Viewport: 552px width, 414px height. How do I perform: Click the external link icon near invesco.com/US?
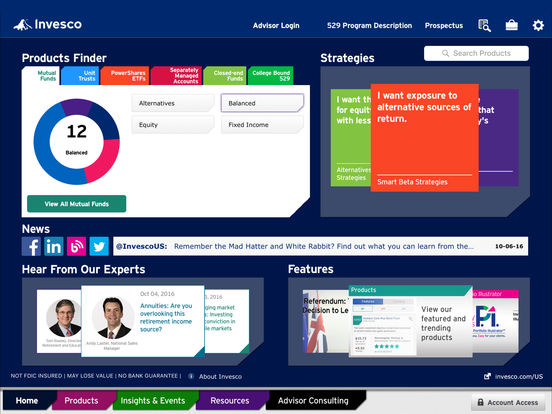[487, 376]
